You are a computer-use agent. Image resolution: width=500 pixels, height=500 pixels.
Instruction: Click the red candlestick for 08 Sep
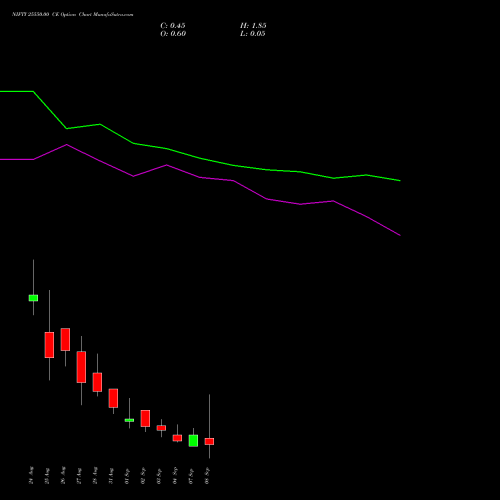point(209,441)
